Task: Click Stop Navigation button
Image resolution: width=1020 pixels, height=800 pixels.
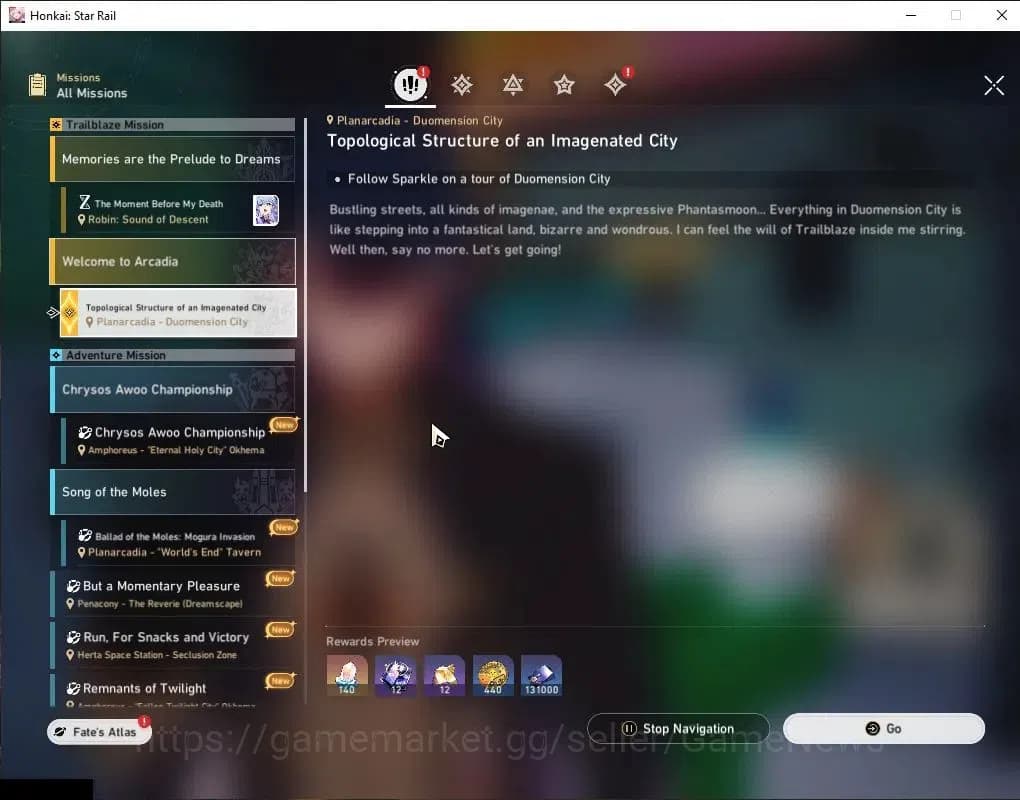Action: point(678,728)
